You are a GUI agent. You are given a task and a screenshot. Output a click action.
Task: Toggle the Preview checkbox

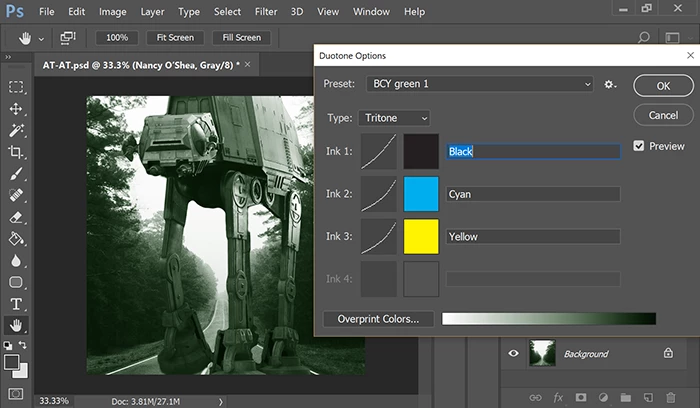click(639, 146)
